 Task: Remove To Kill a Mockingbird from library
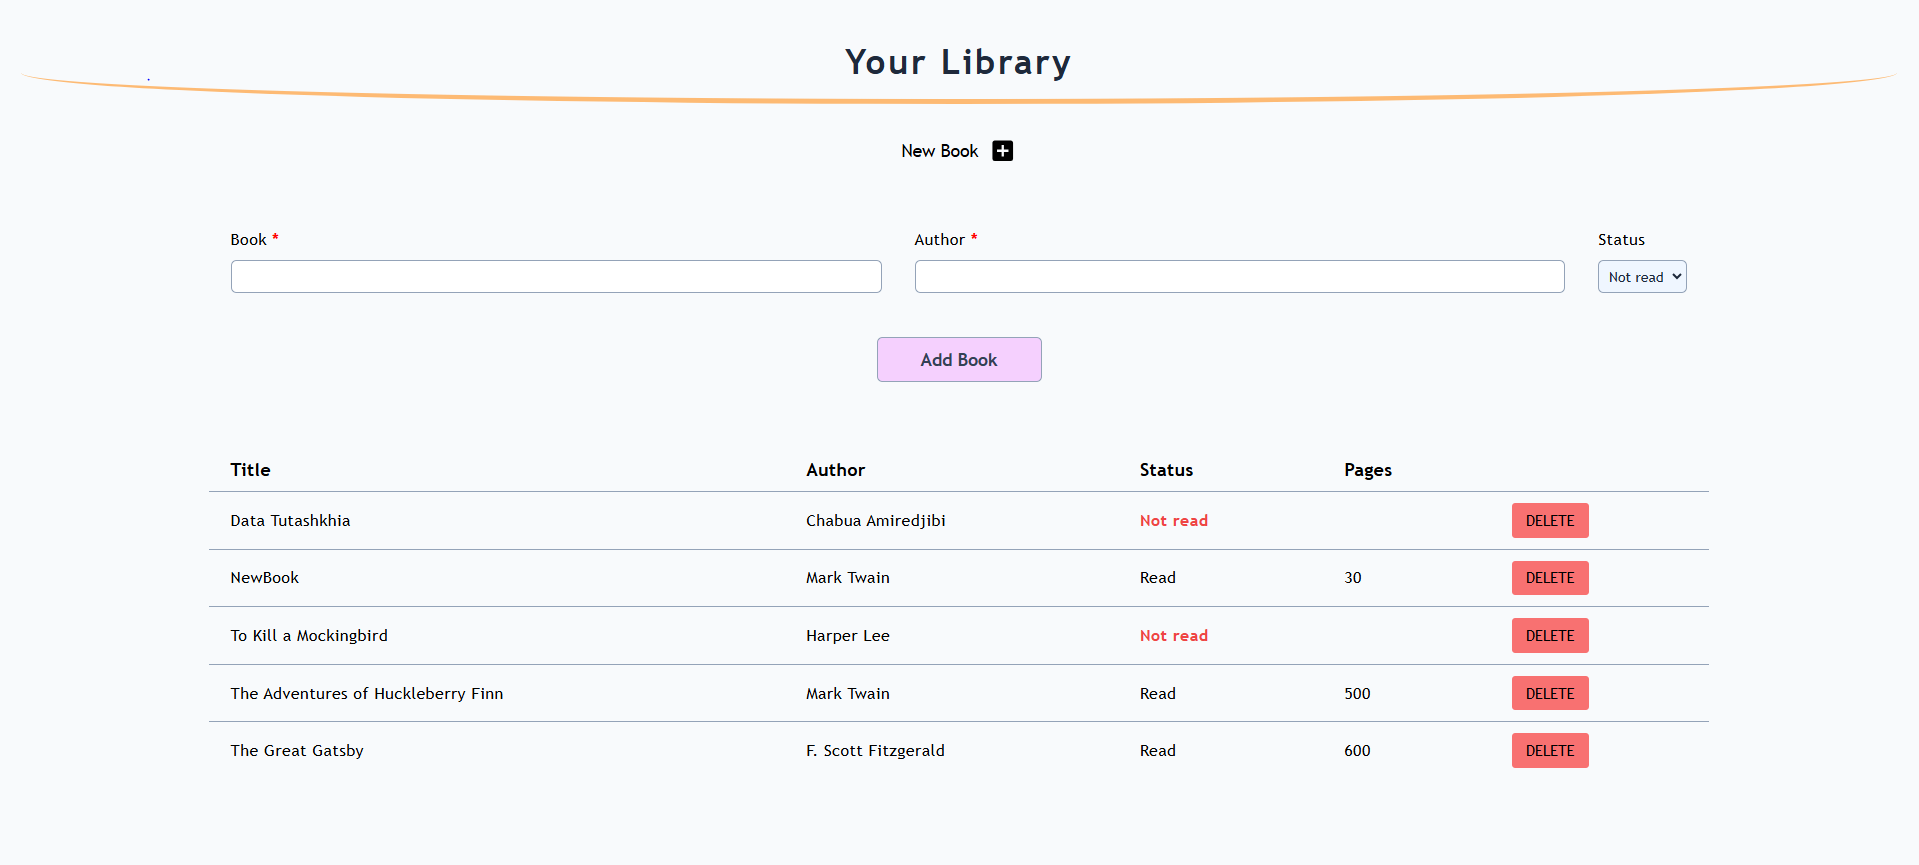click(1549, 636)
